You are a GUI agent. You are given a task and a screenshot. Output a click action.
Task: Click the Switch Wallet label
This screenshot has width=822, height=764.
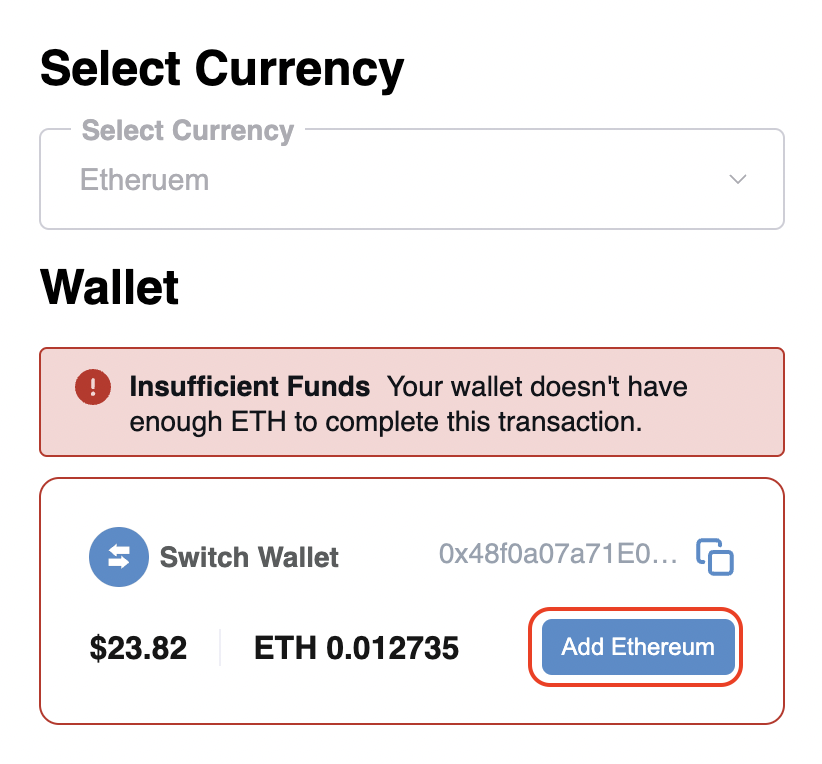click(x=249, y=557)
